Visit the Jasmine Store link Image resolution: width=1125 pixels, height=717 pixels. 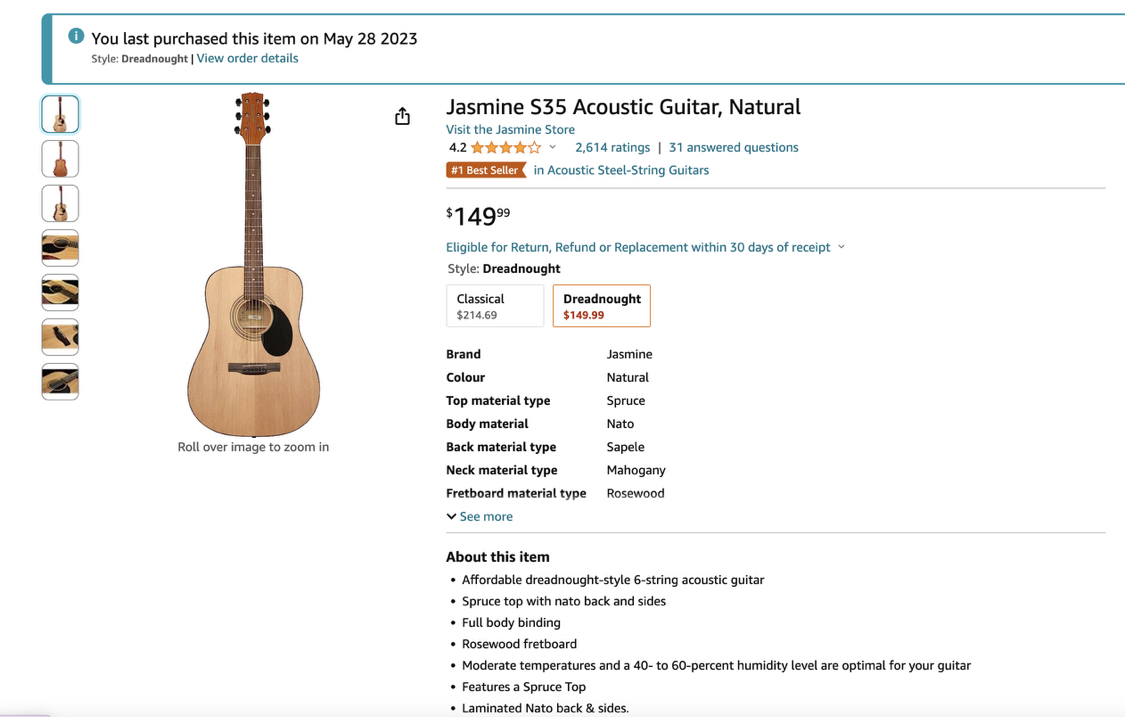tap(510, 129)
